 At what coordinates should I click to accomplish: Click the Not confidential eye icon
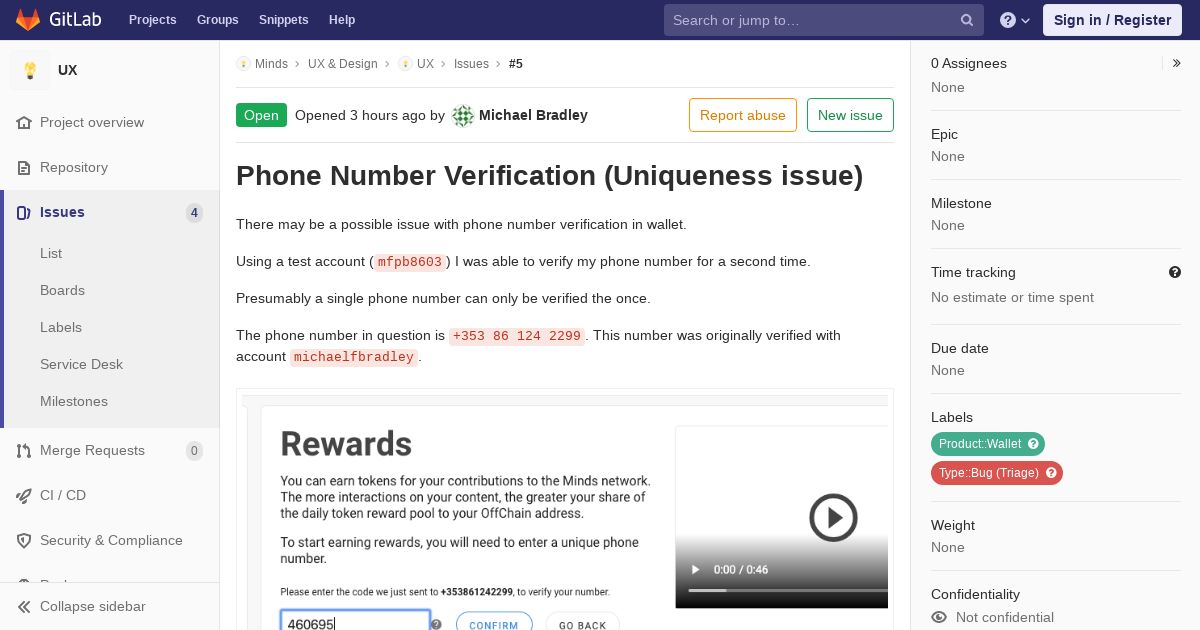939,618
